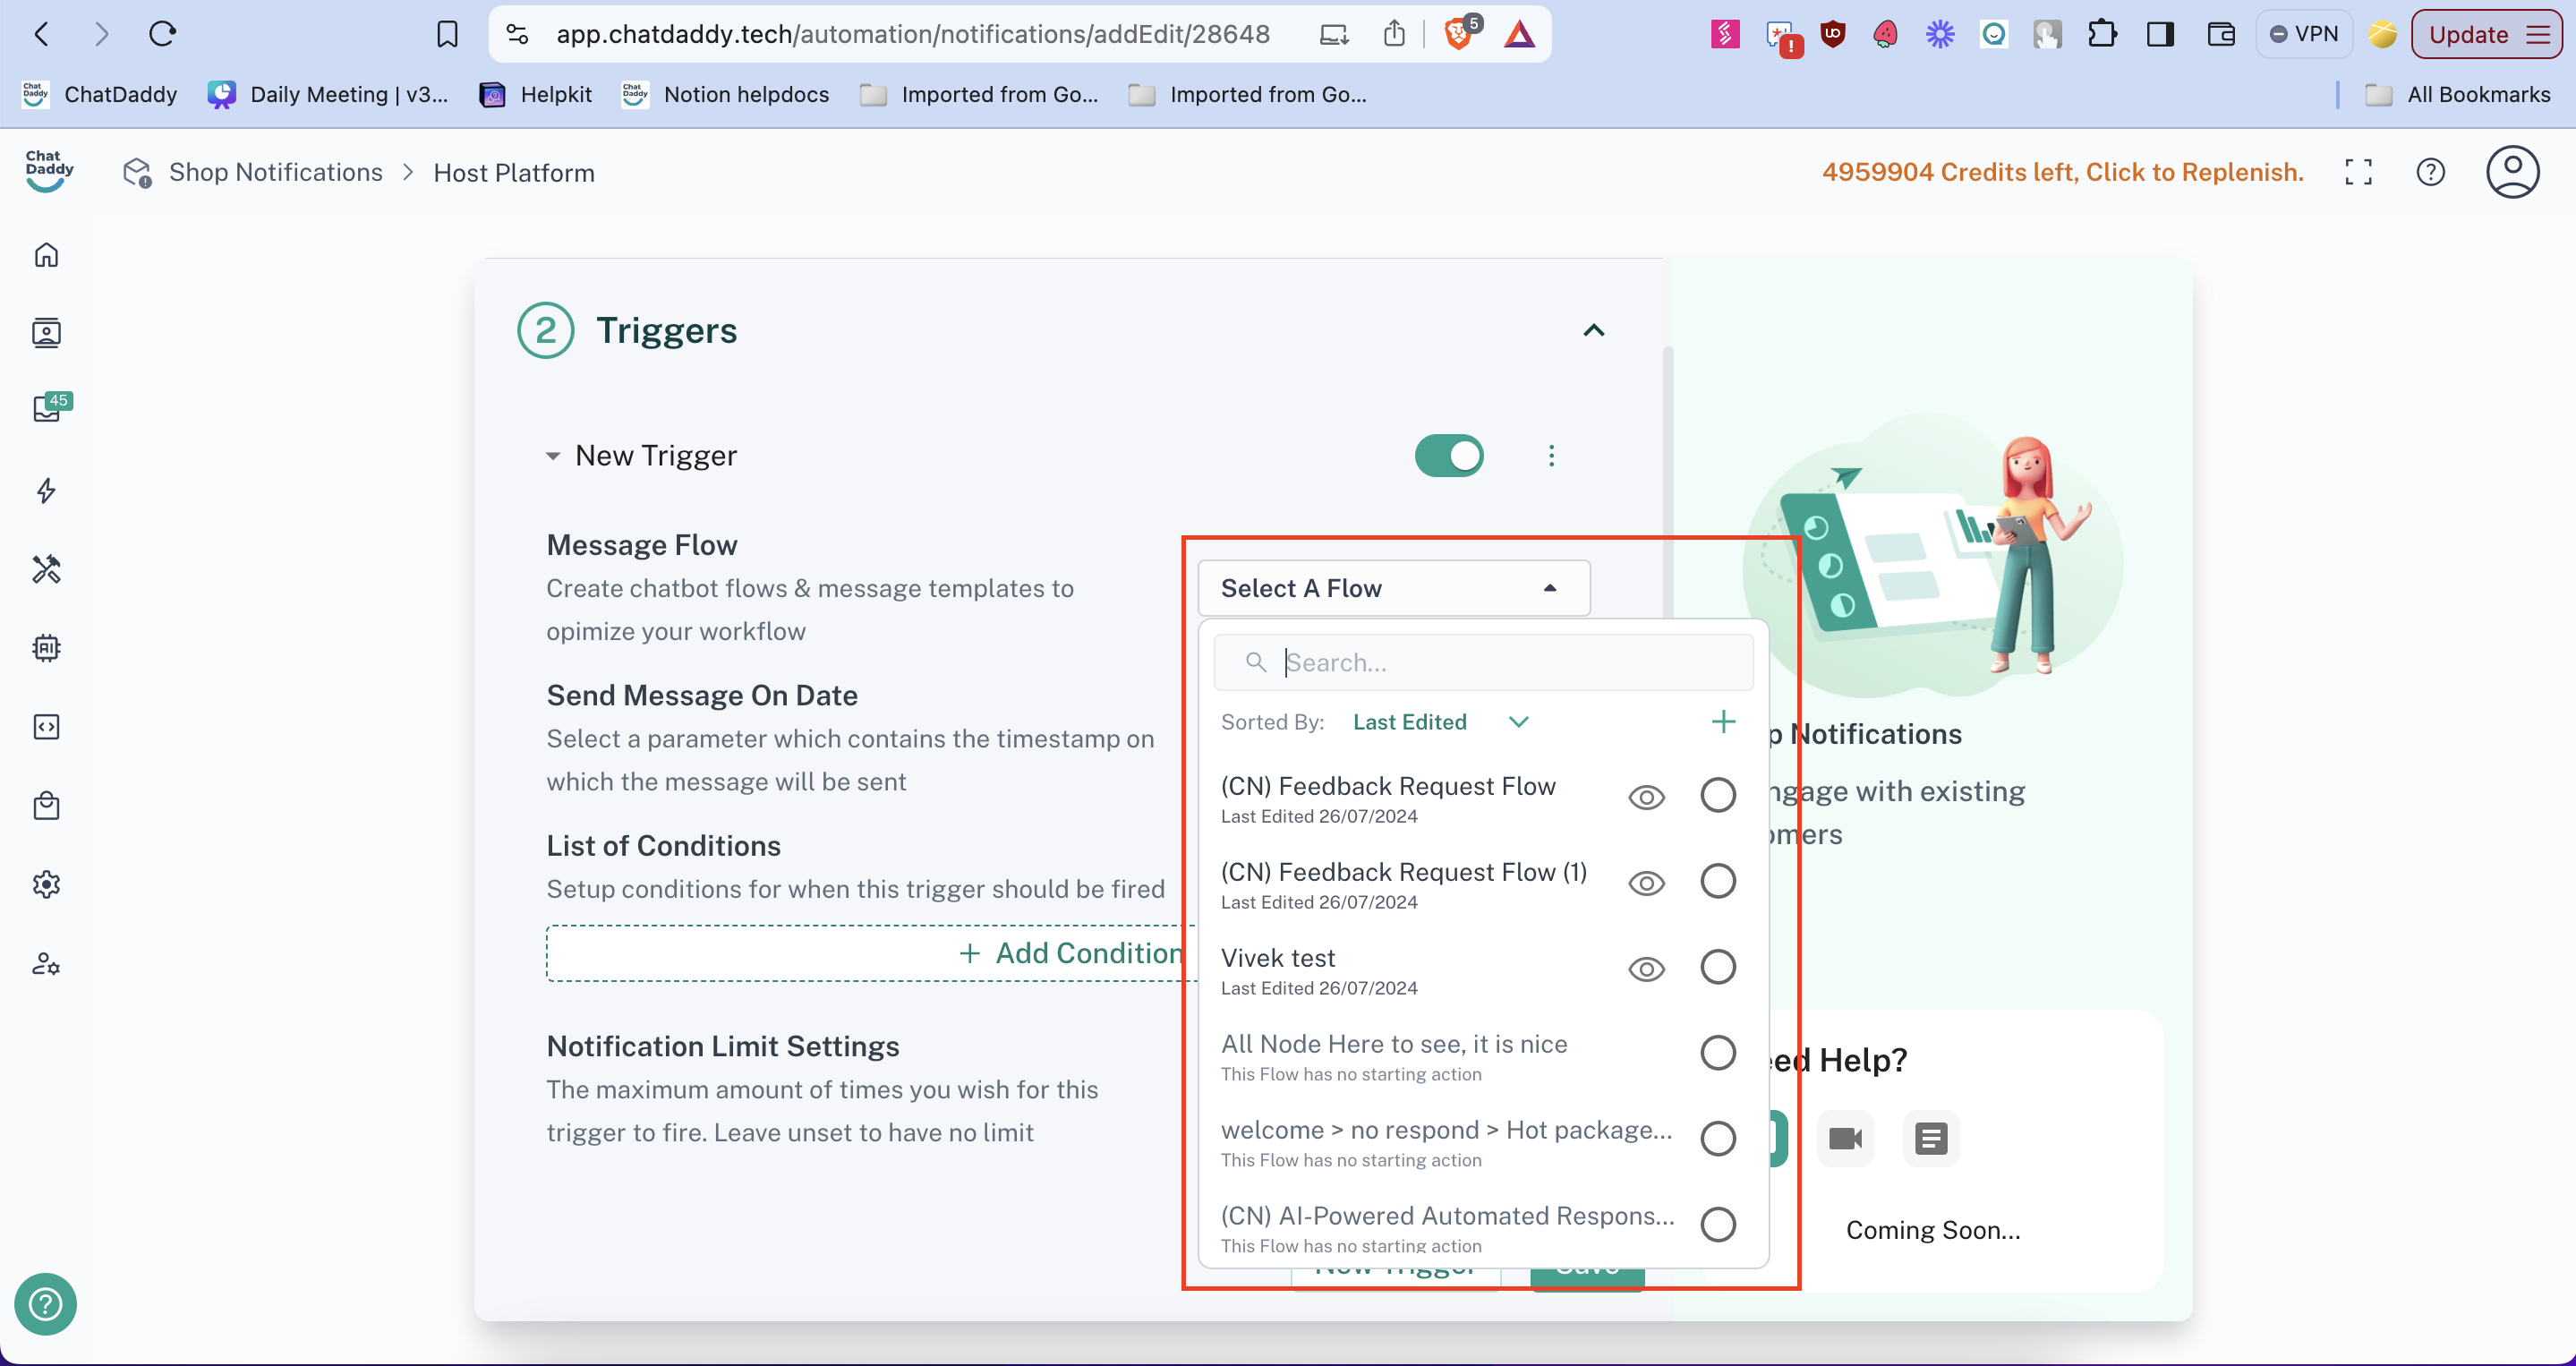Open the Brave wallet icon
Screen dimensions: 2576x1366
(2220, 34)
